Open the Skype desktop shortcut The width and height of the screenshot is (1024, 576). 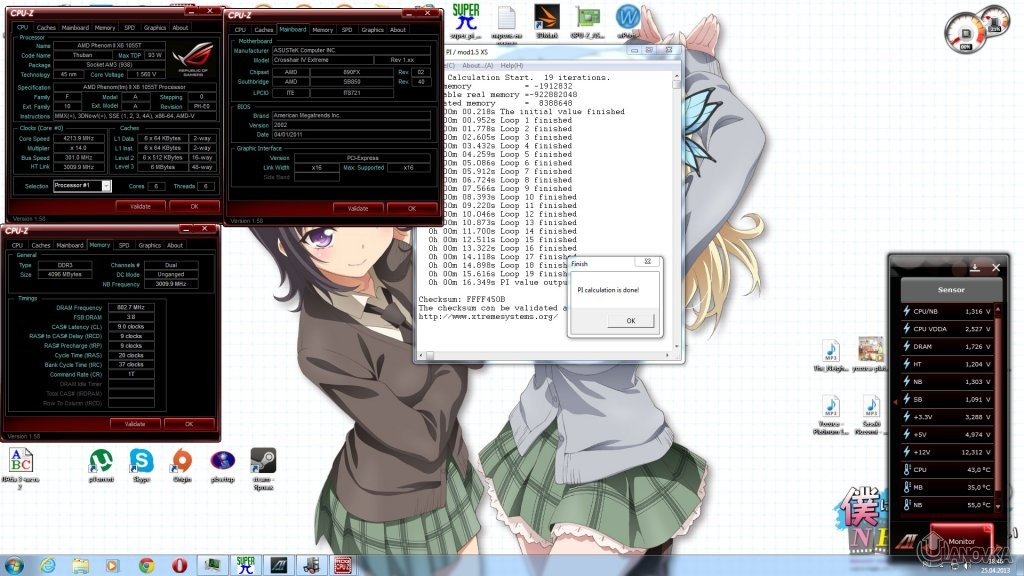pyautogui.click(x=141, y=461)
